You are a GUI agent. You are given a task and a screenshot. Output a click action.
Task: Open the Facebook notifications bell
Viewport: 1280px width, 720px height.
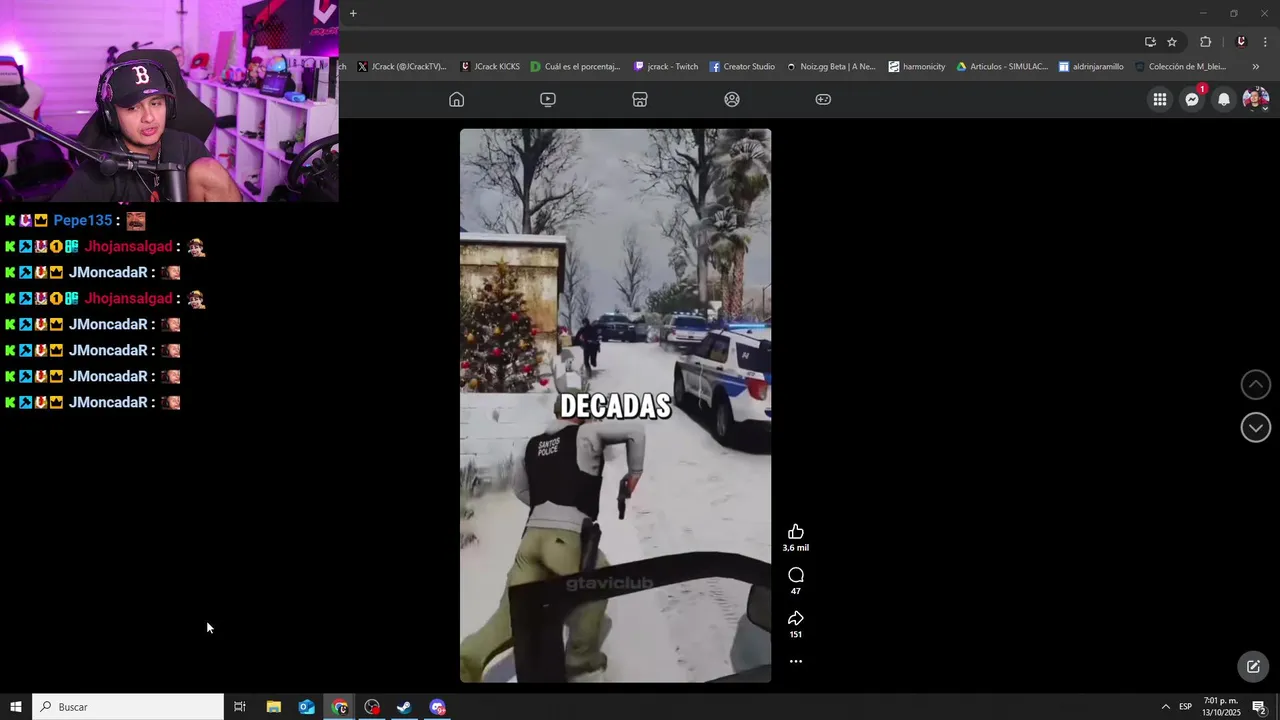point(1224,99)
